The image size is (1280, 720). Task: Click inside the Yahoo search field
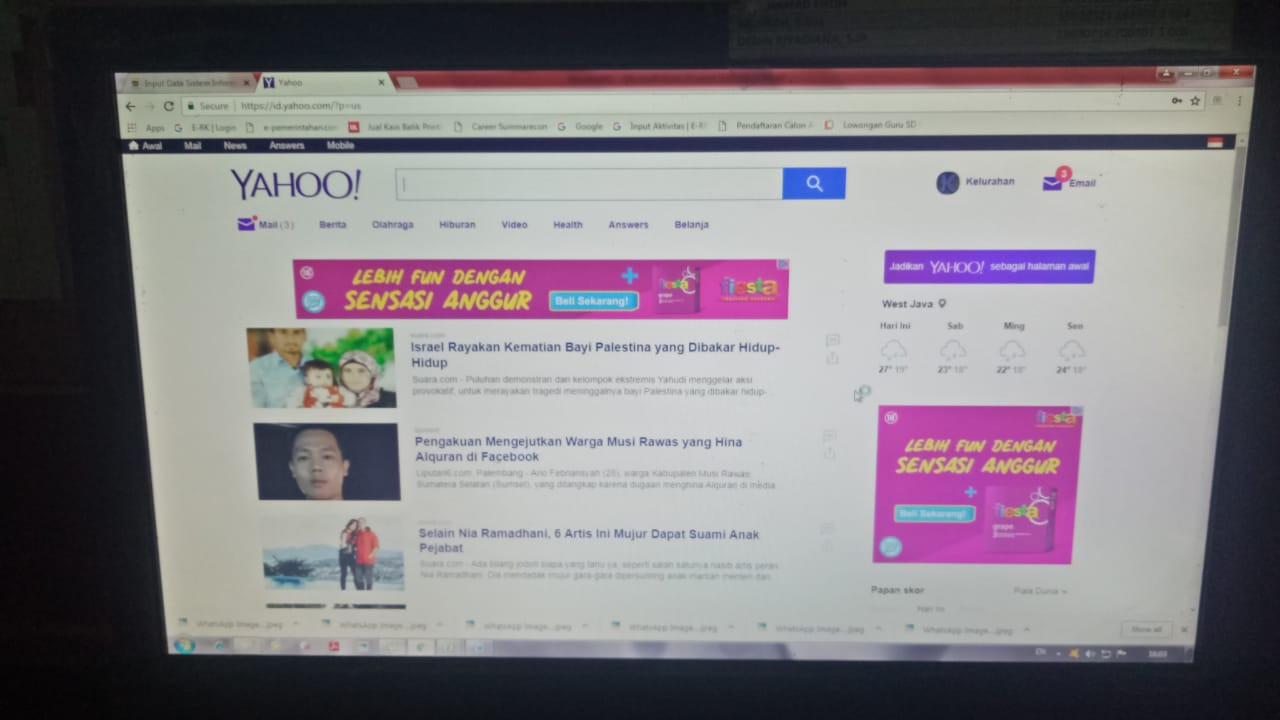590,184
